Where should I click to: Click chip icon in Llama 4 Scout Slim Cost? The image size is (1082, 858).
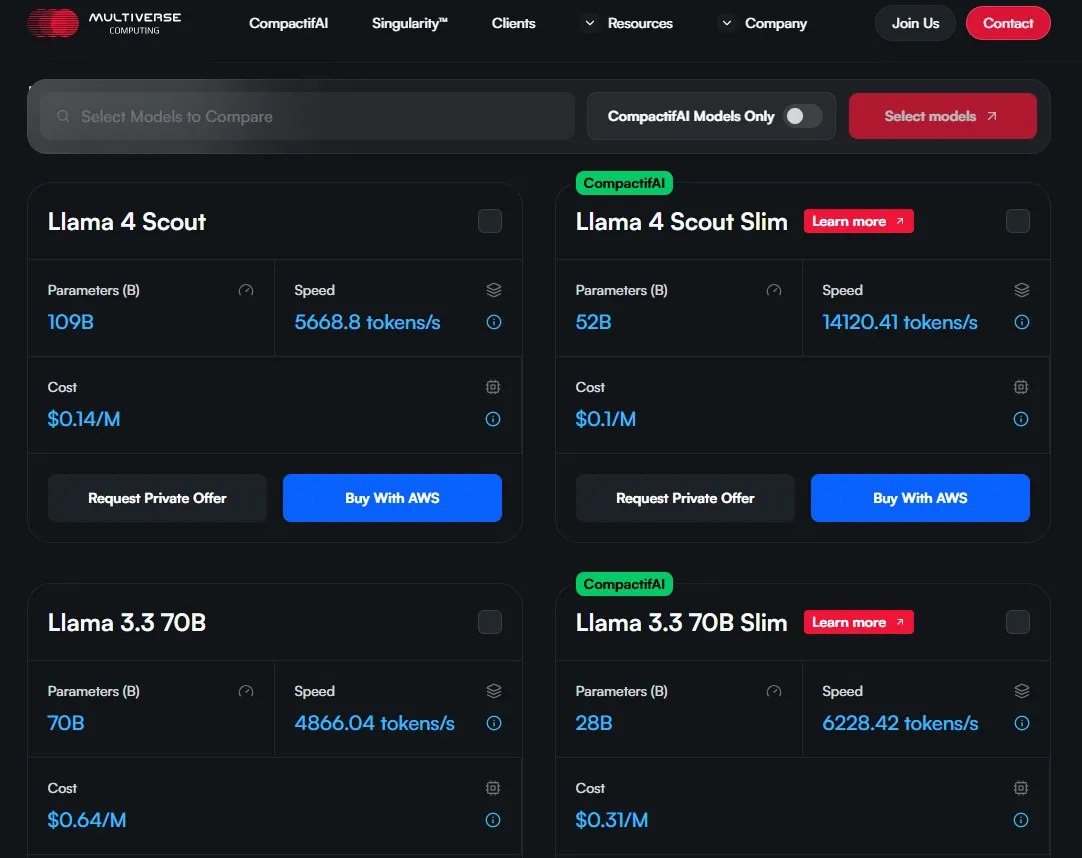point(1021,387)
